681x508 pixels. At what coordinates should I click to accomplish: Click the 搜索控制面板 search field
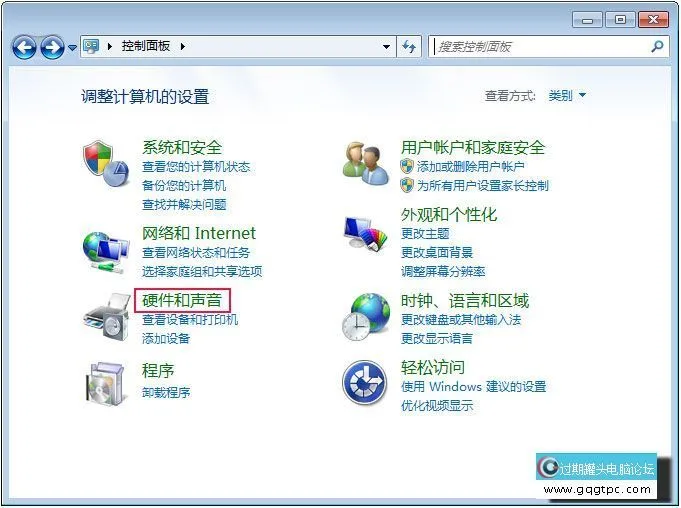(543, 46)
